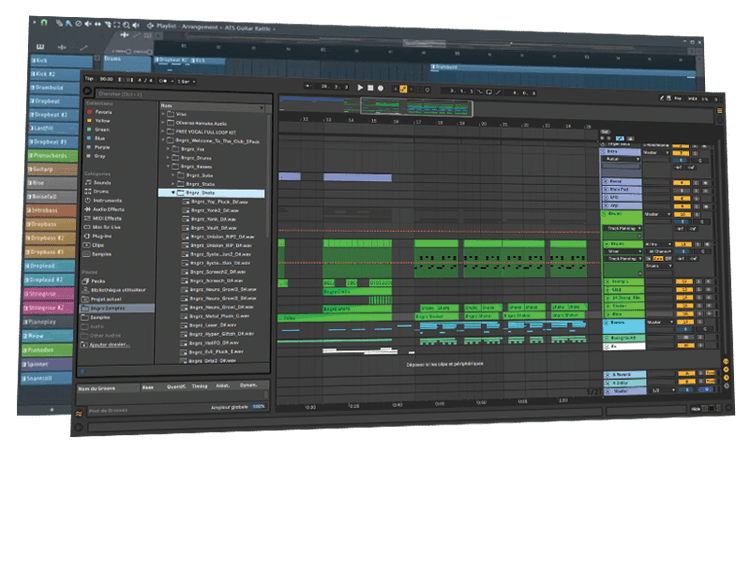
Task: Open the Instruments category in browser
Action: (108, 201)
